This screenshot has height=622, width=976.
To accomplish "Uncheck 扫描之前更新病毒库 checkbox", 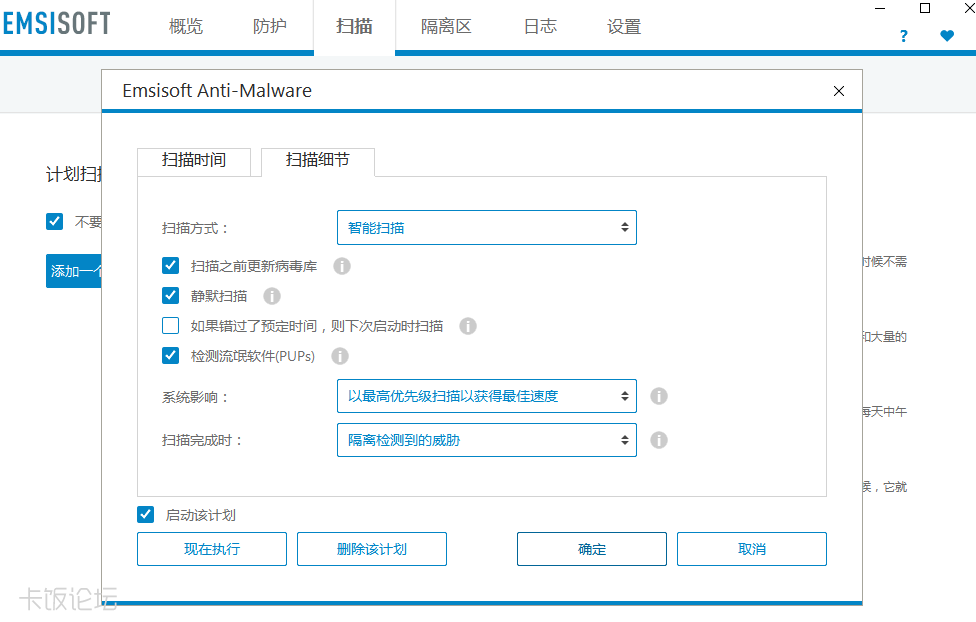I will (171, 266).
